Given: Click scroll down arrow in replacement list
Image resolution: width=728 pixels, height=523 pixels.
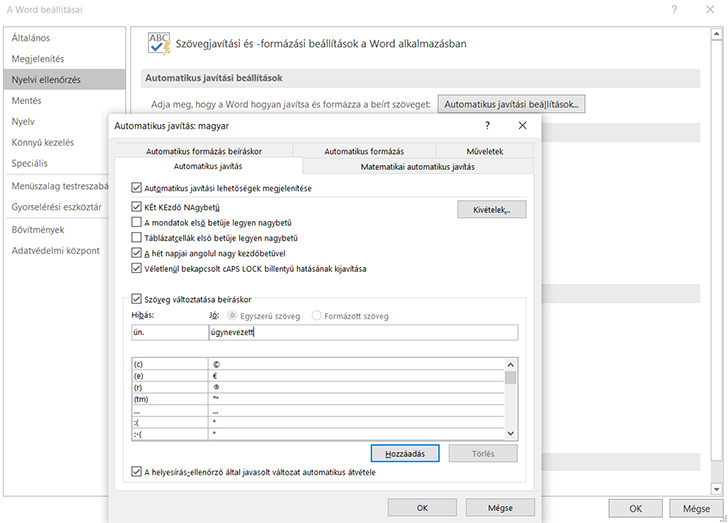Looking at the screenshot, I should tap(511, 433).
